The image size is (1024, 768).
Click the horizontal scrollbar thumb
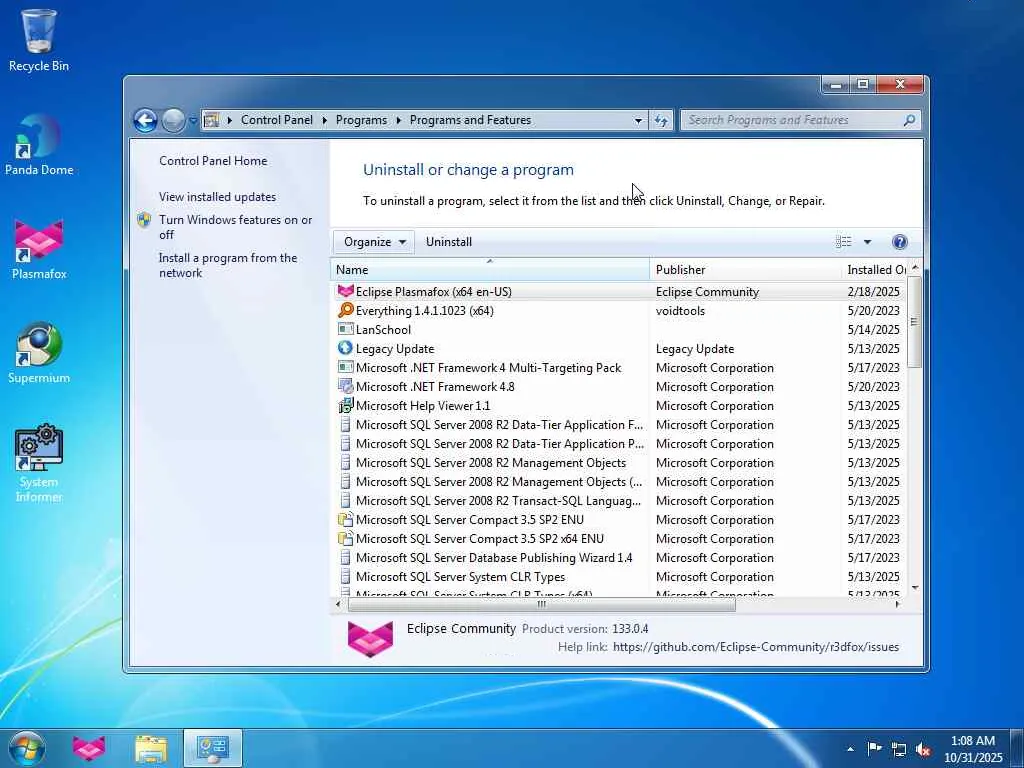click(541, 604)
